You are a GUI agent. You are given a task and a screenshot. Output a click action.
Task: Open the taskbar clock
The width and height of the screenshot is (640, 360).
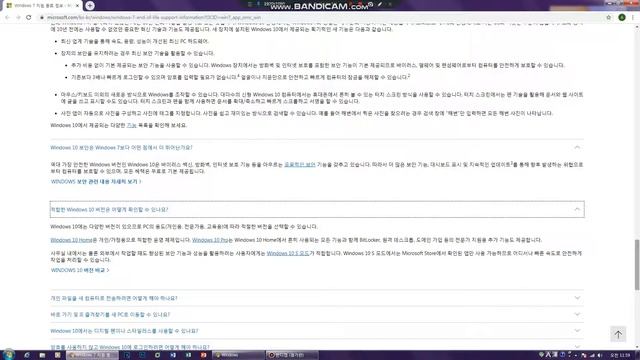(x=620, y=356)
